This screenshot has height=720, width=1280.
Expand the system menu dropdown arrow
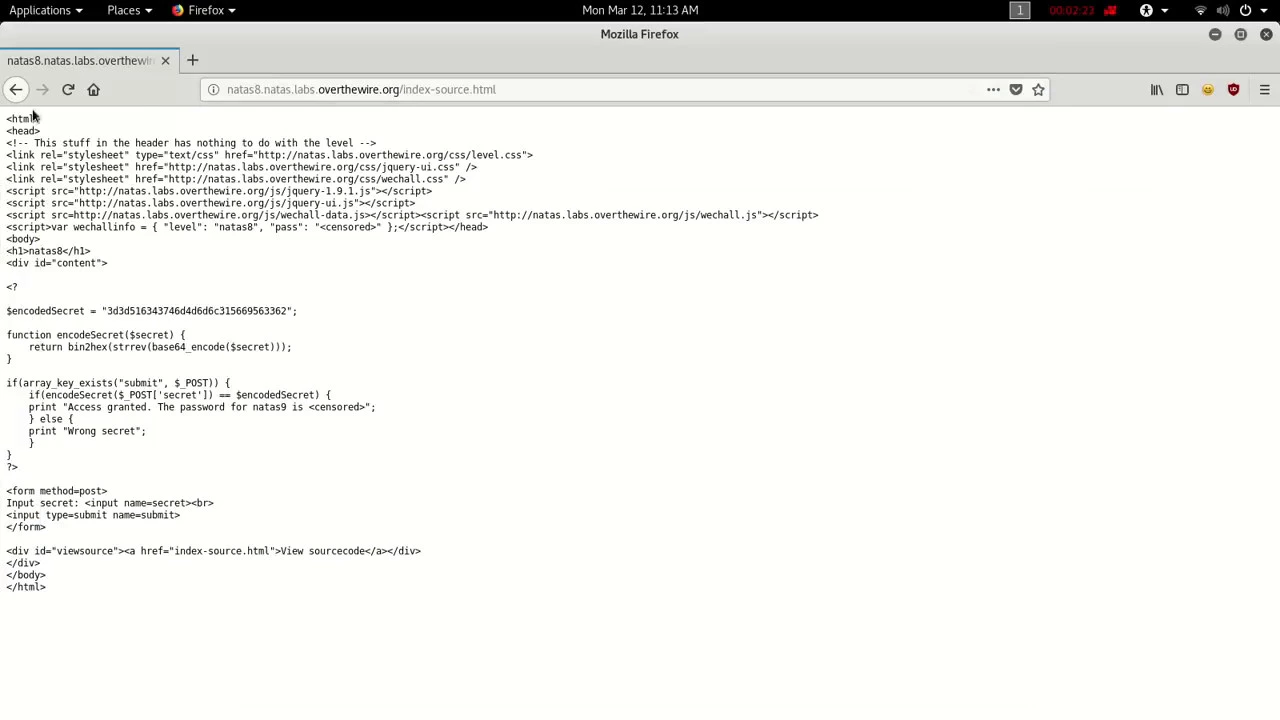(x=1264, y=10)
